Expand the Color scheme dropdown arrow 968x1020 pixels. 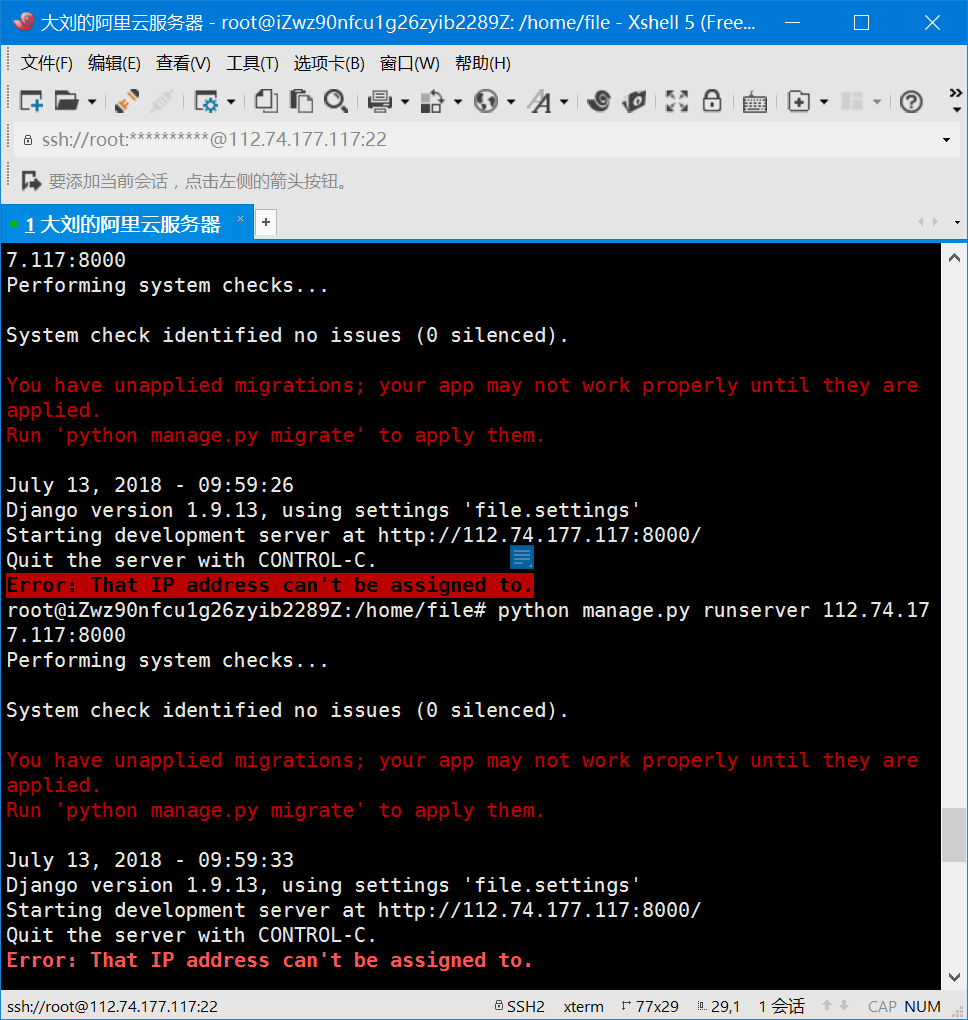pyautogui.click(x=458, y=102)
